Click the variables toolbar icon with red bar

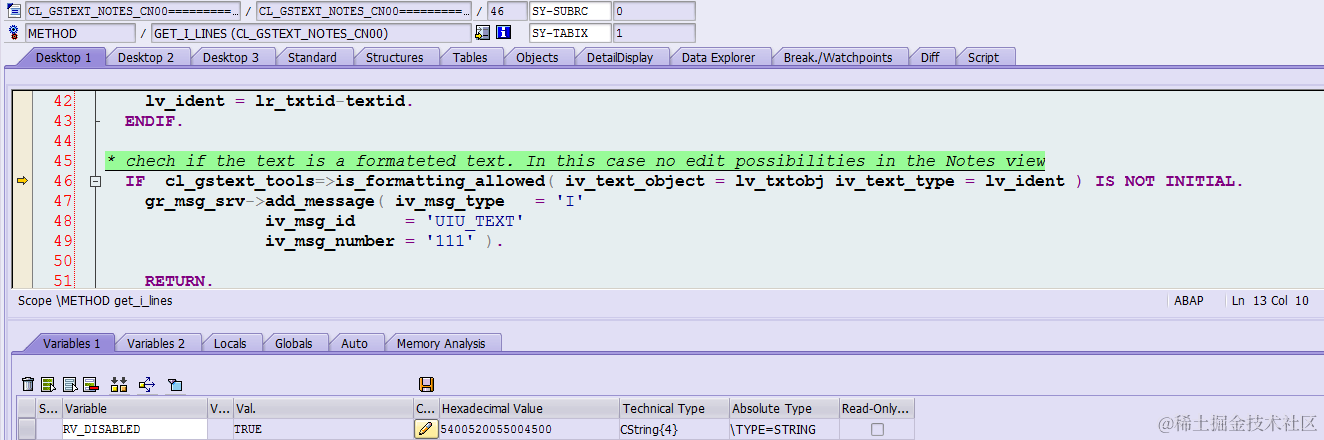click(90, 384)
